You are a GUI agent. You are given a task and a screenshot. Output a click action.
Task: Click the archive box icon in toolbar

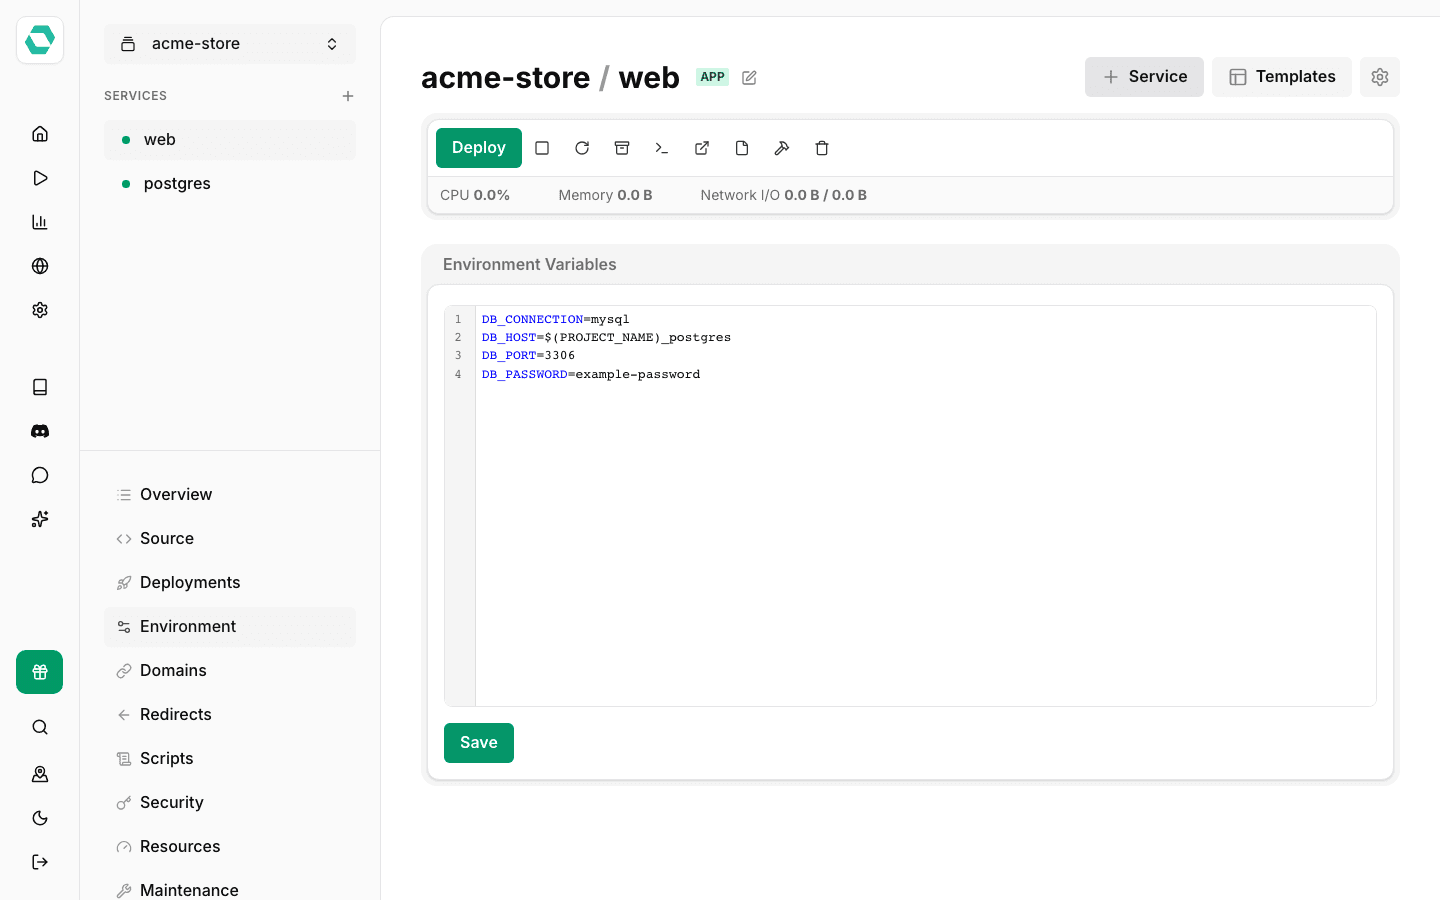point(622,148)
